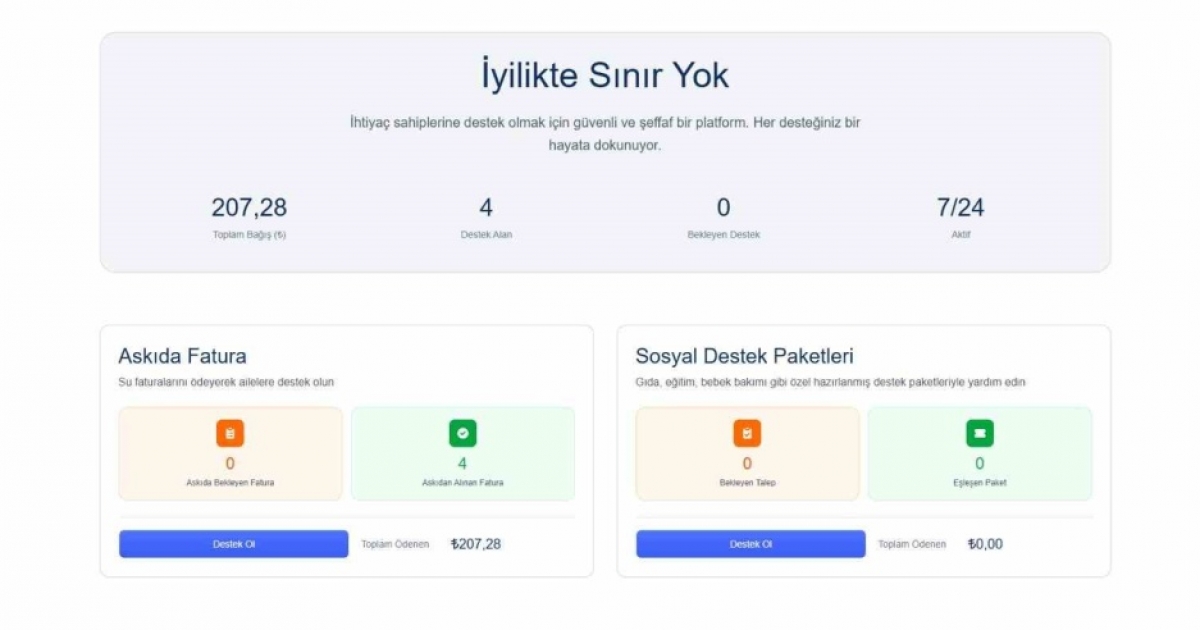Click the Su faturalarını ödeyerek subtitle text
The height and width of the screenshot is (630, 1200).
[x=226, y=382]
